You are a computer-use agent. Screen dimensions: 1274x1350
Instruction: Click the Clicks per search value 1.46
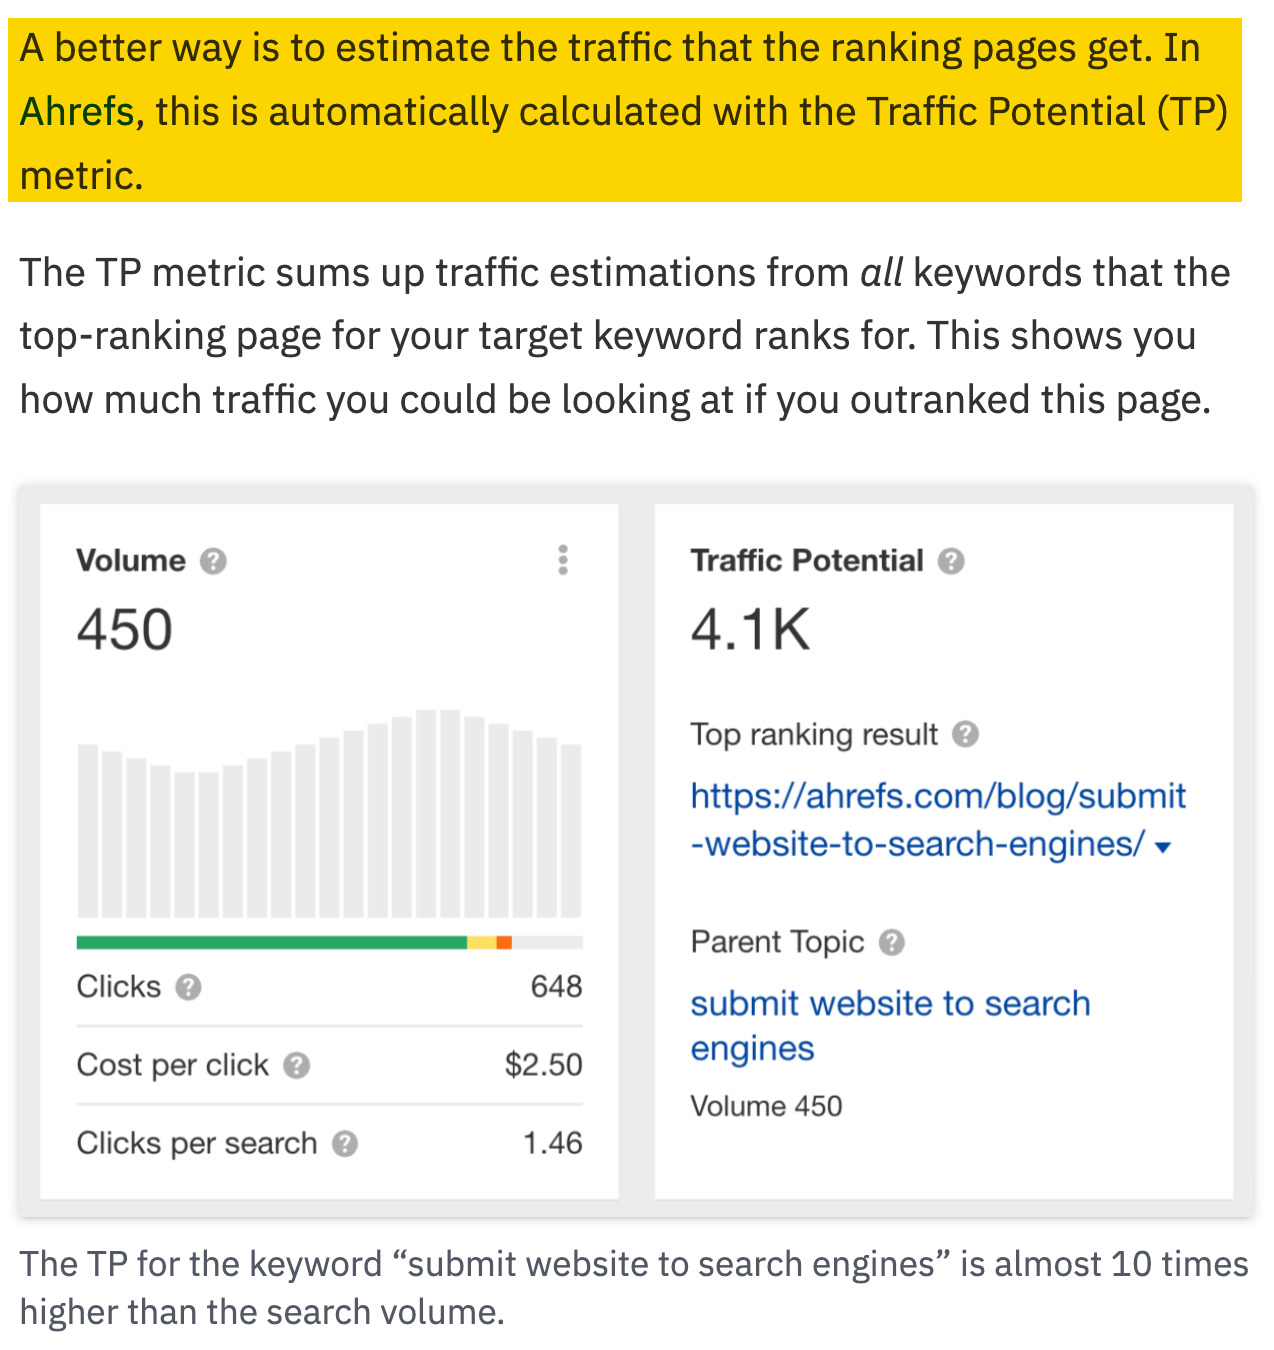553,1143
